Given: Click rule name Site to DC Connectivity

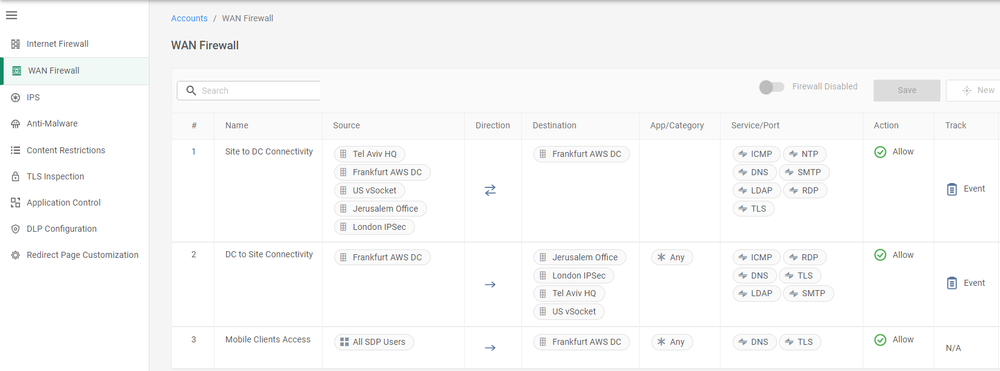Looking at the screenshot, I should [x=269, y=152].
